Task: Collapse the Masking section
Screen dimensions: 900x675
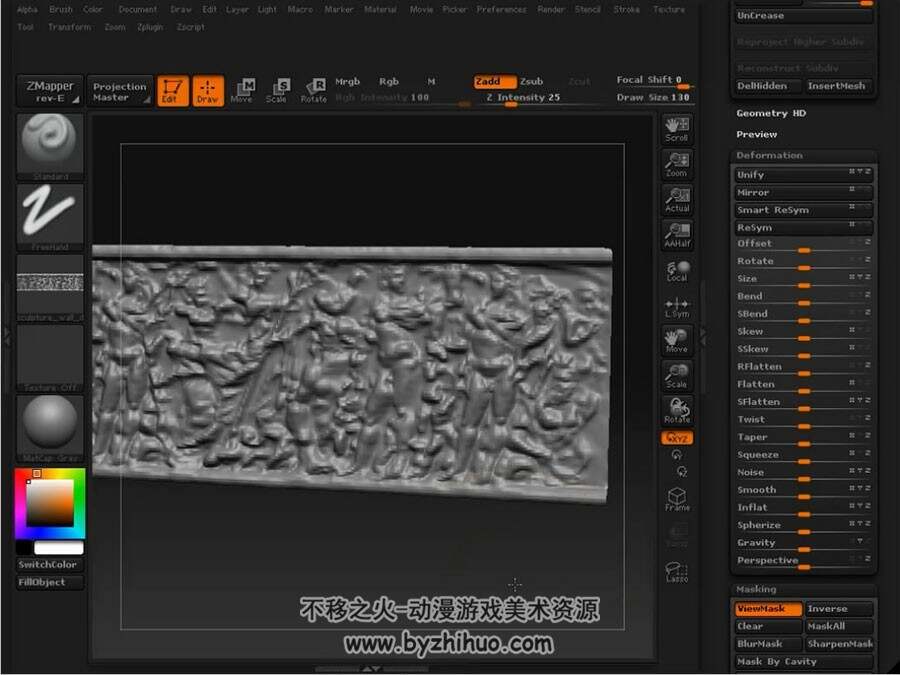Action: pos(756,589)
